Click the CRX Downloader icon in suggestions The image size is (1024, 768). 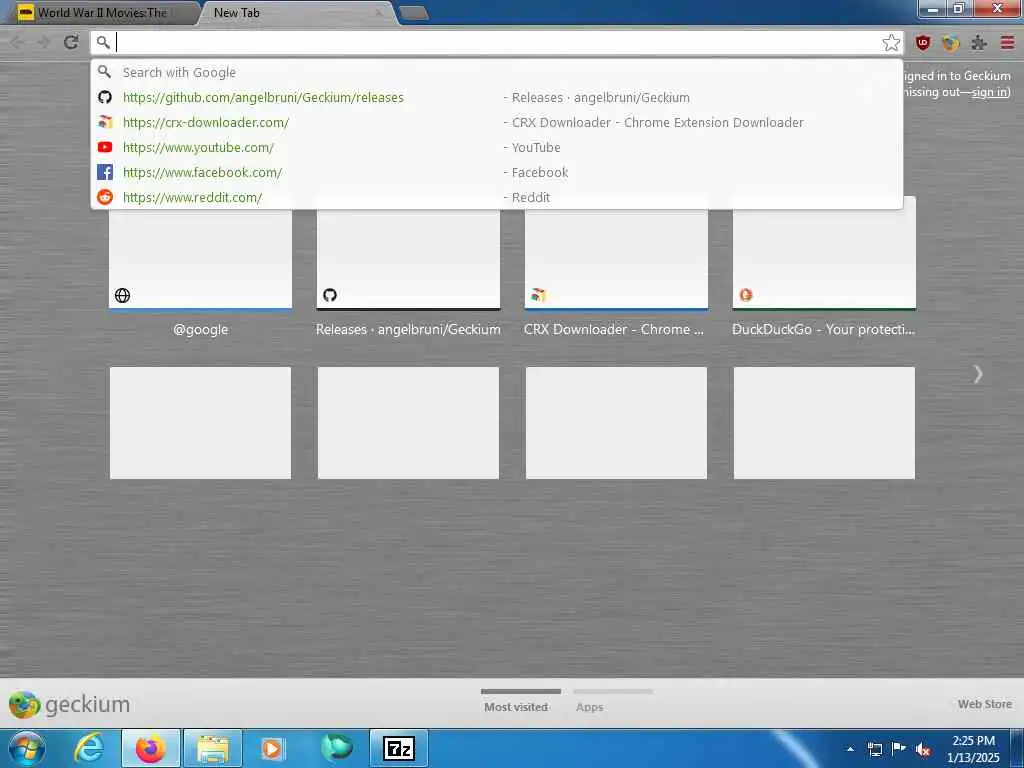pyautogui.click(x=104, y=122)
